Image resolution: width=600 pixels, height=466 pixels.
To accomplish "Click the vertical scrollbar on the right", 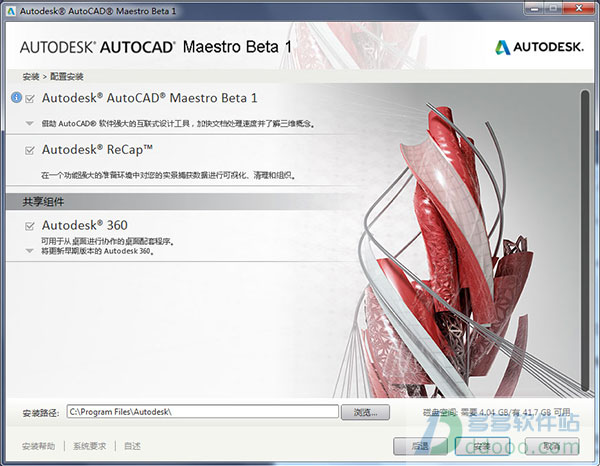I will coord(585,240).
